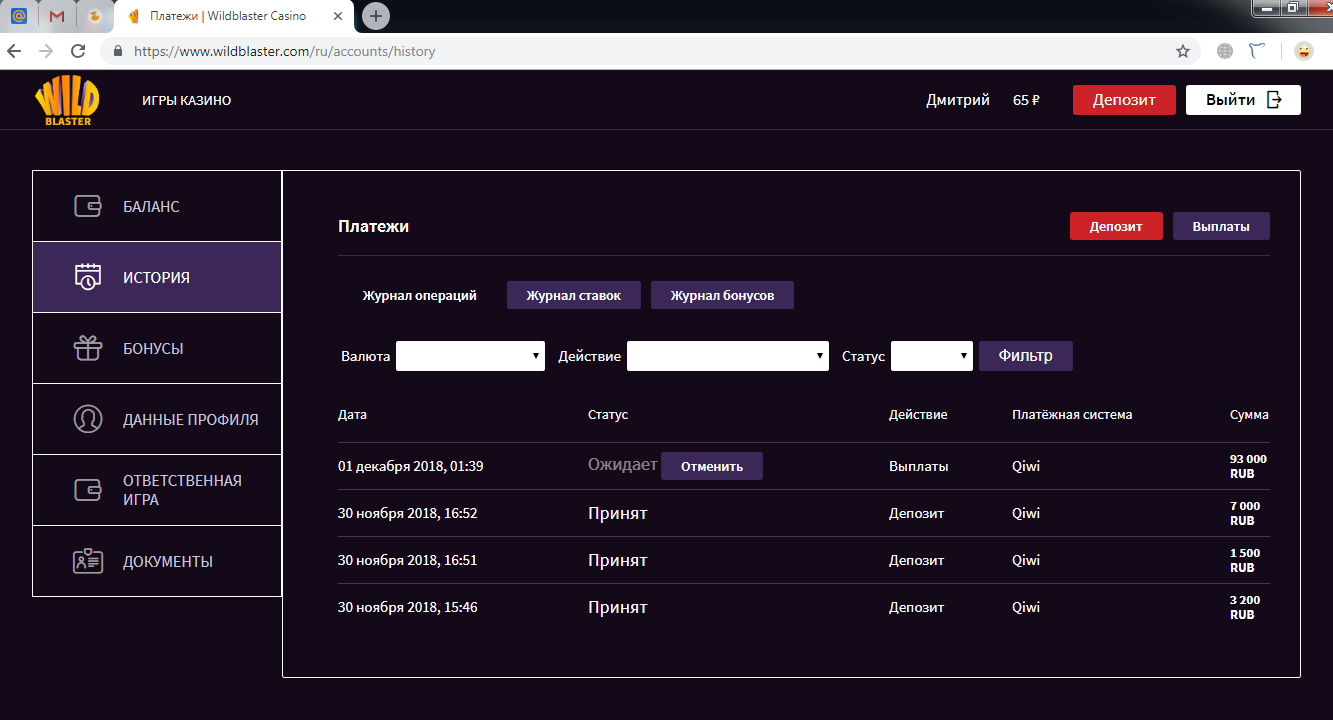
Task: Click the gift box icon next to Бонусы
Action: 88,348
